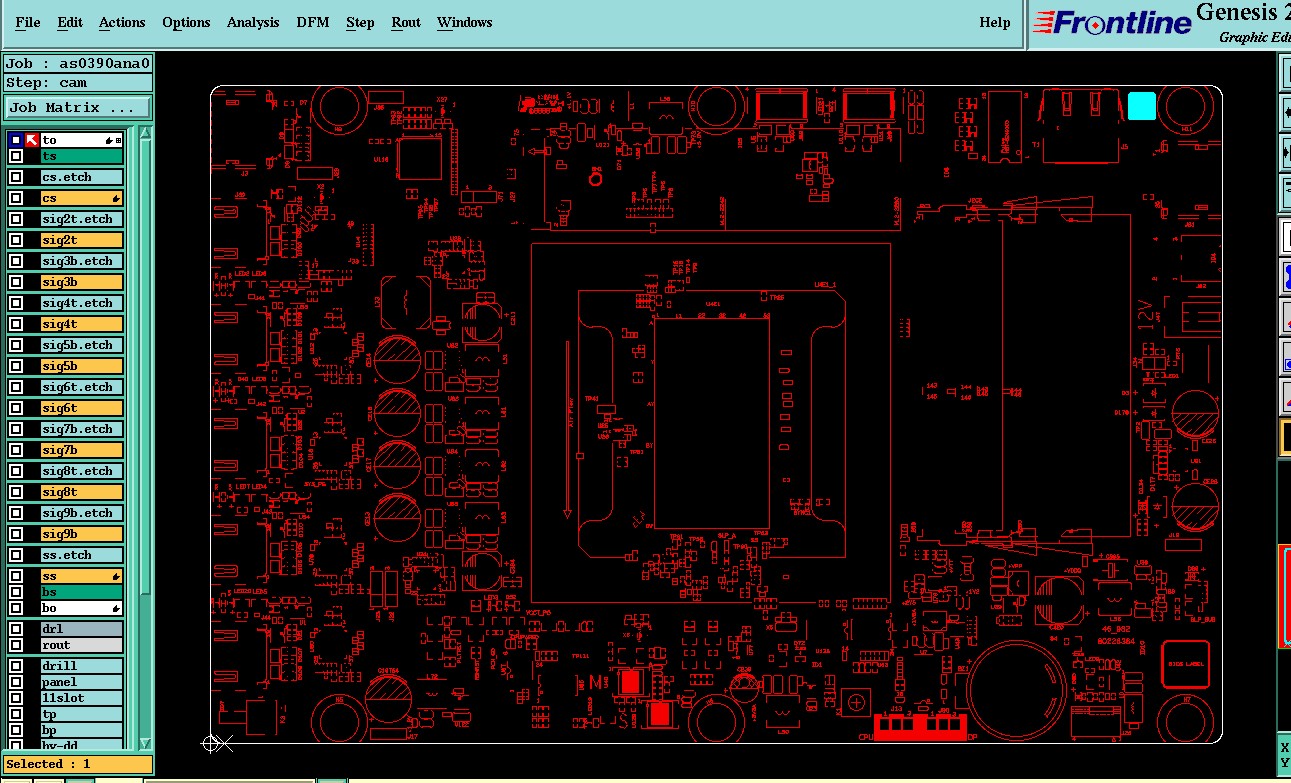The width and height of the screenshot is (1291, 783).
Task: Open the Job Matrix button
Action: (78, 107)
